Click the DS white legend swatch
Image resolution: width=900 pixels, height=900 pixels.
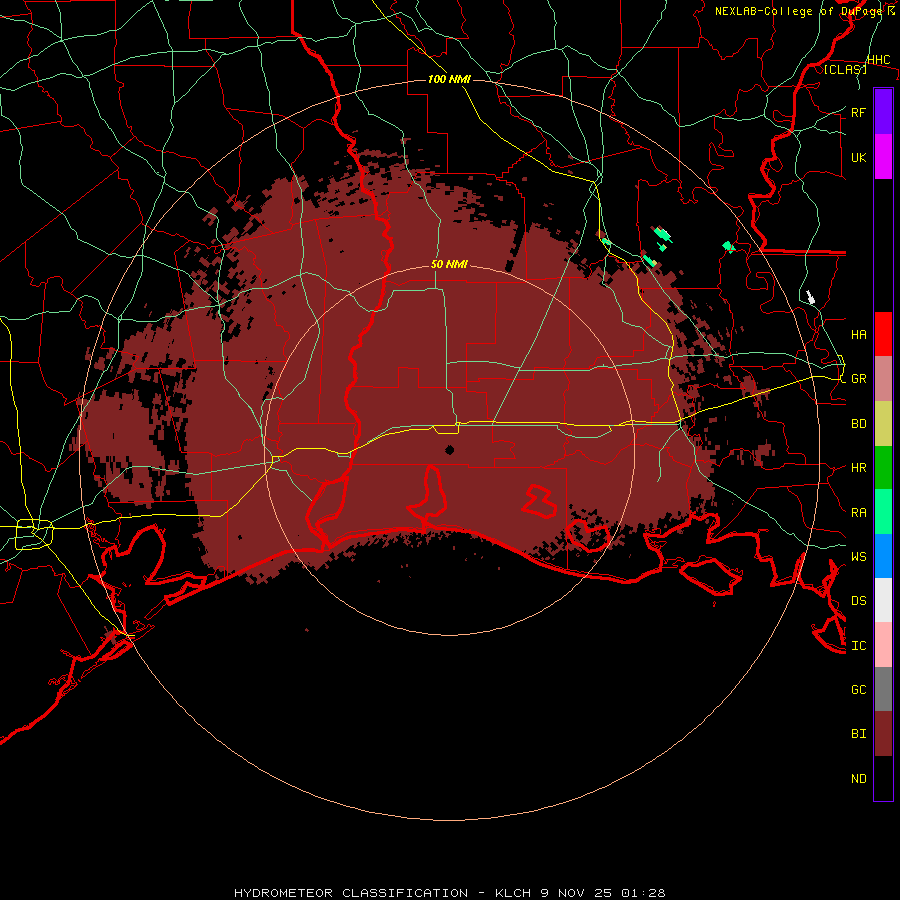tap(883, 600)
